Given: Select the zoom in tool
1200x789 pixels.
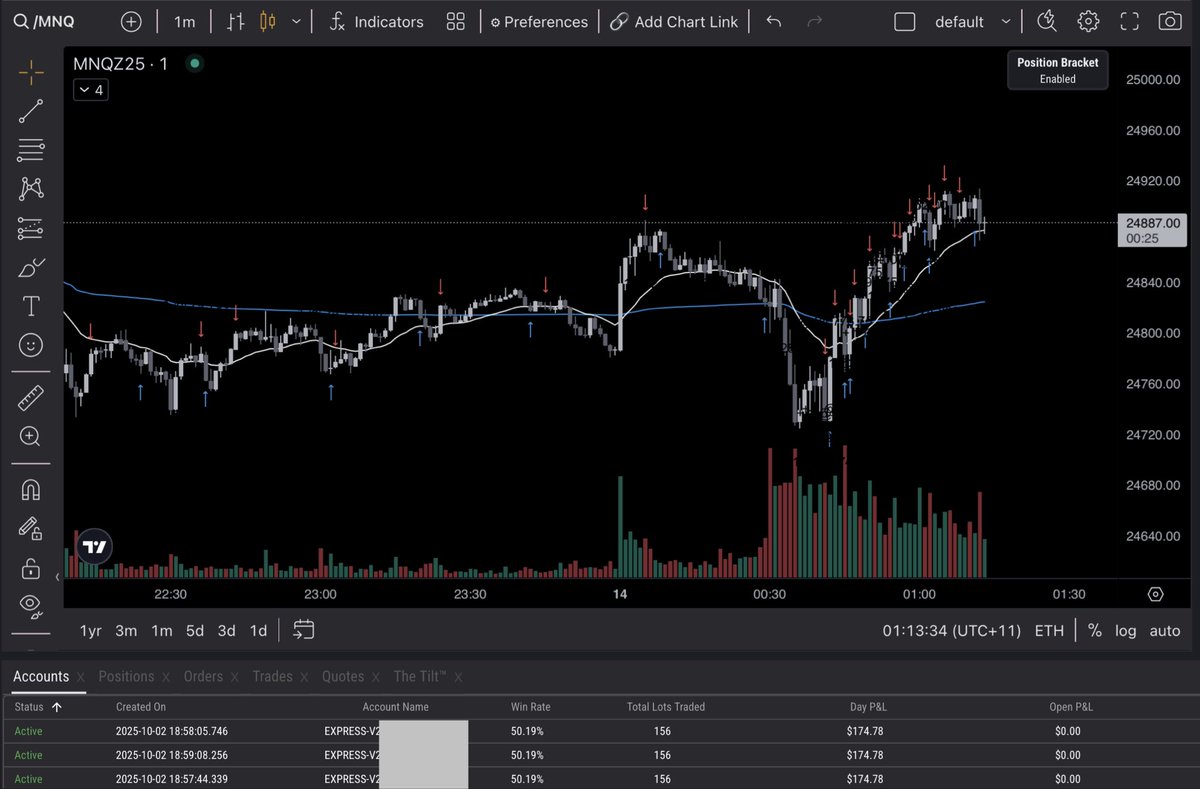Looking at the screenshot, I should click(x=31, y=437).
